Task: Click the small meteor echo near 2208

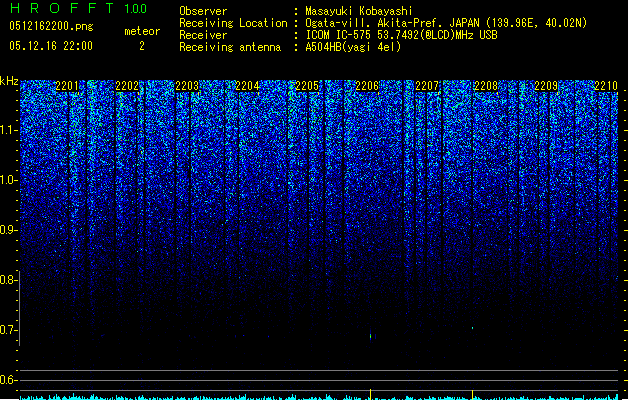Action: [473, 328]
